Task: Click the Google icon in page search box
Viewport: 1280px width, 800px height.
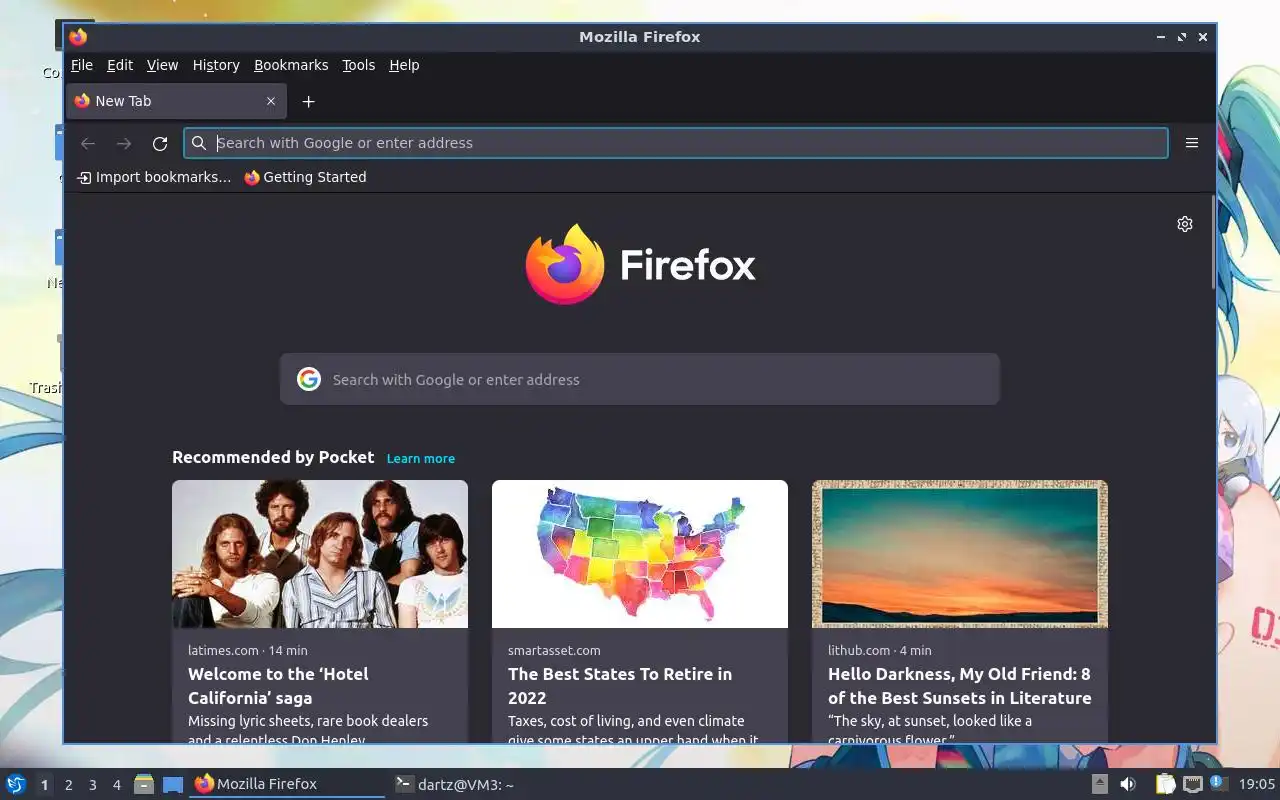Action: point(309,379)
